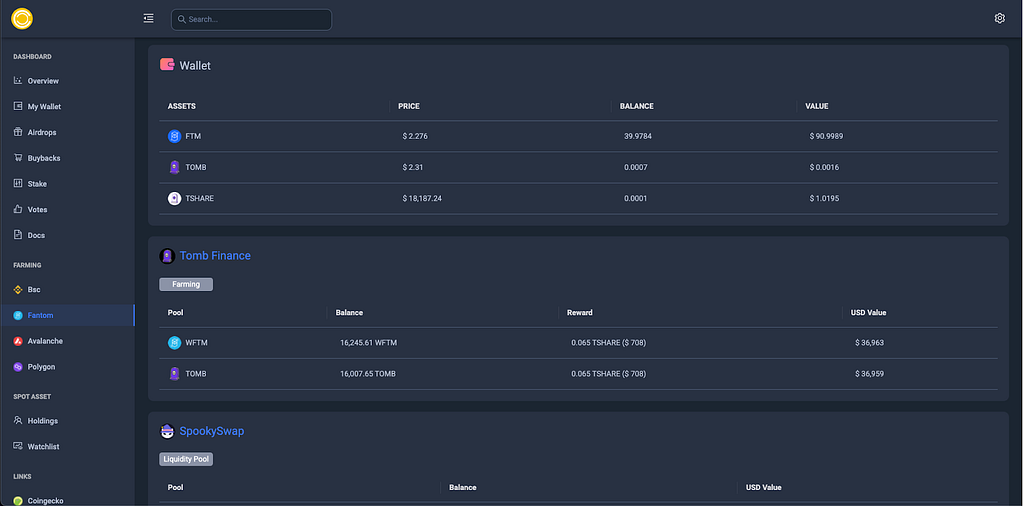The image size is (1024, 506).
Task: Select Bsc farming network
Action: click(34, 290)
